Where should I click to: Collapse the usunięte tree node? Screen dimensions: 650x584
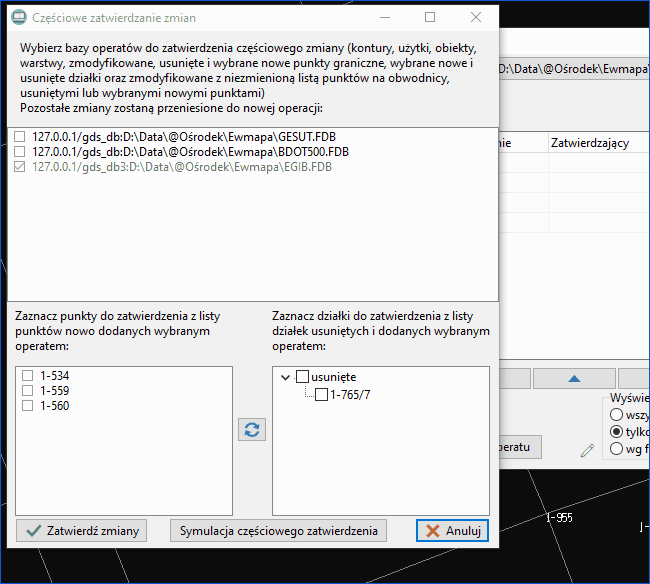pyautogui.click(x=285, y=377)
